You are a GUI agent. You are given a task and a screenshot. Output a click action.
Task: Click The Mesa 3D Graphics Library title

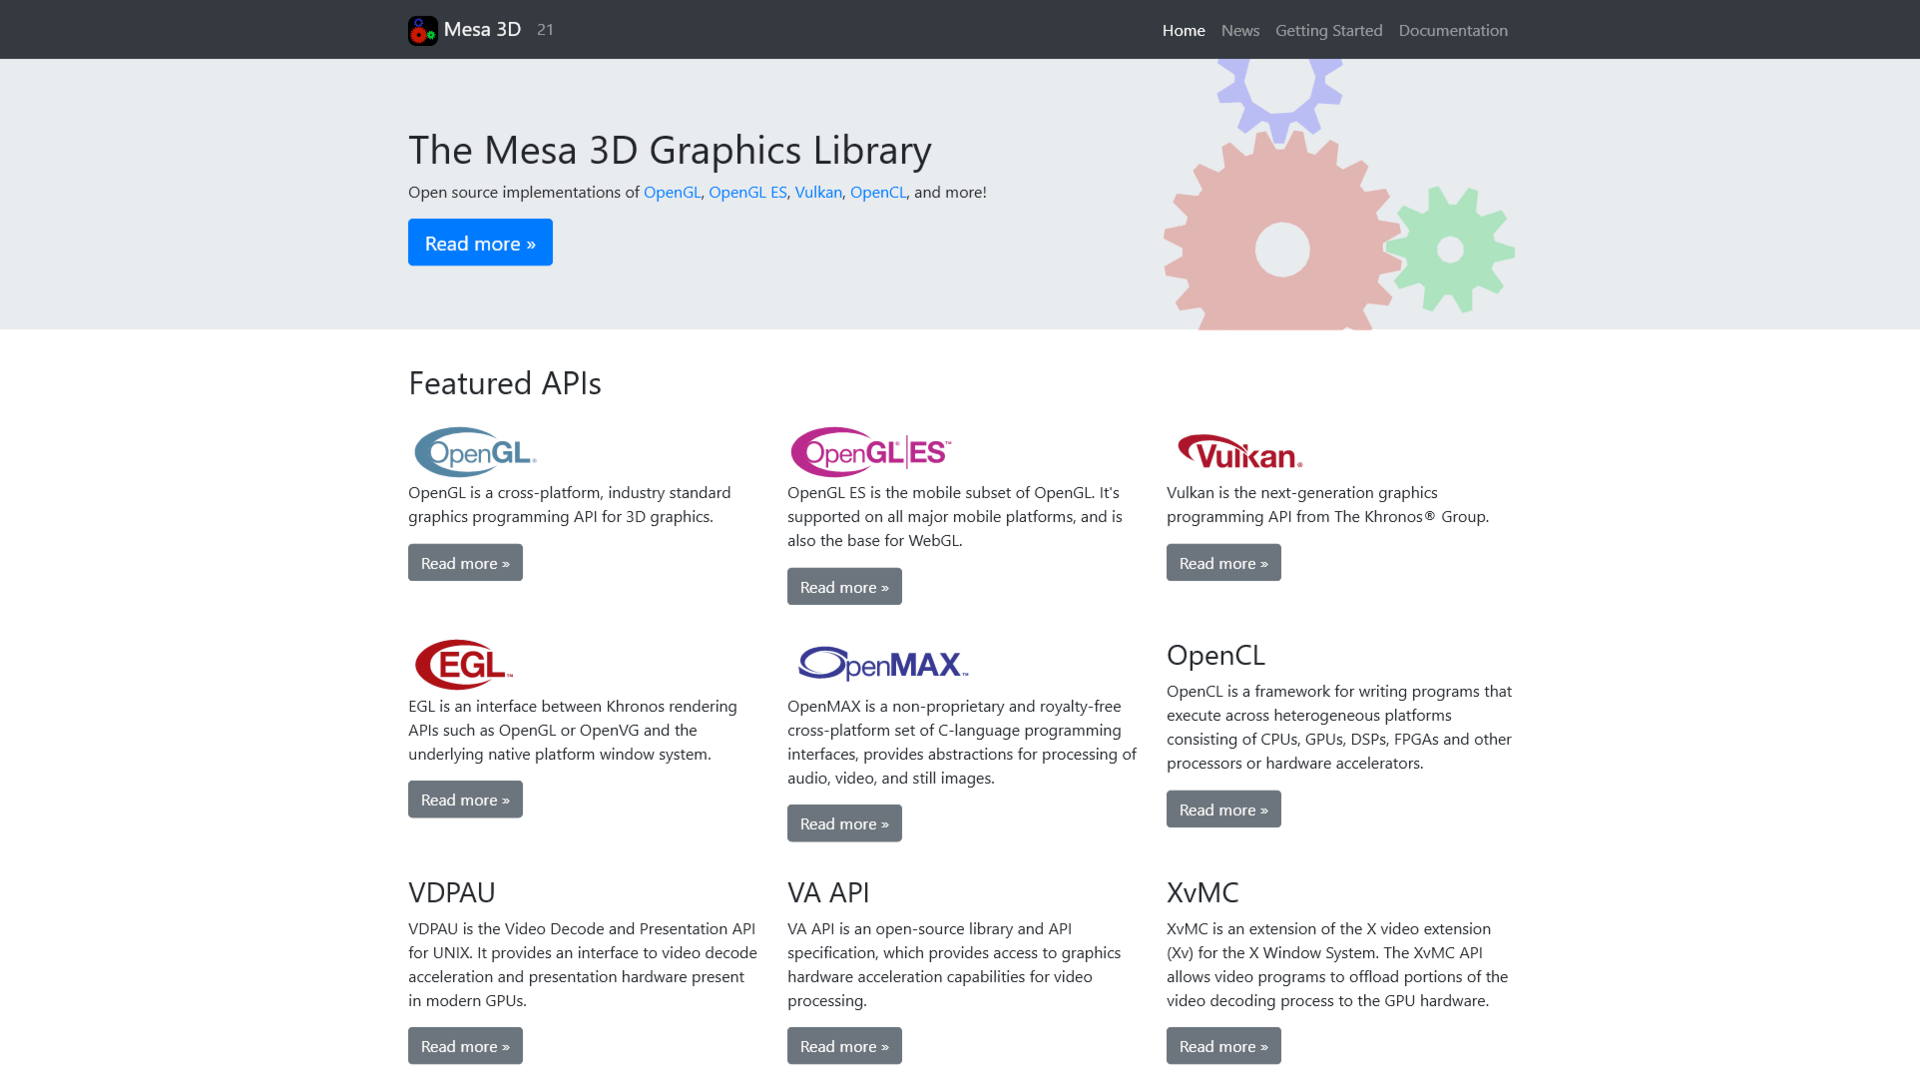(670, 150)
